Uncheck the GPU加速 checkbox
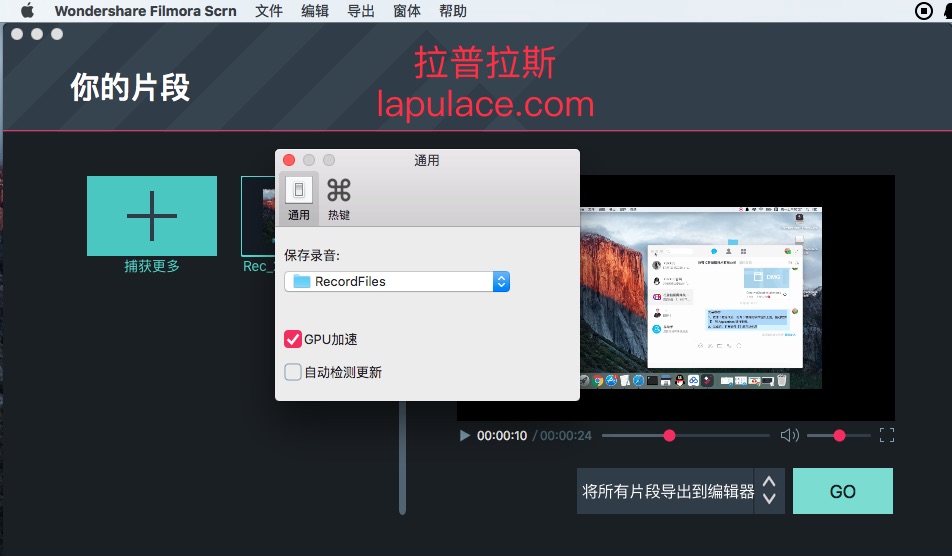Viewport: 952px width, 556px height. pyautogui.click(x=293, y=339)
